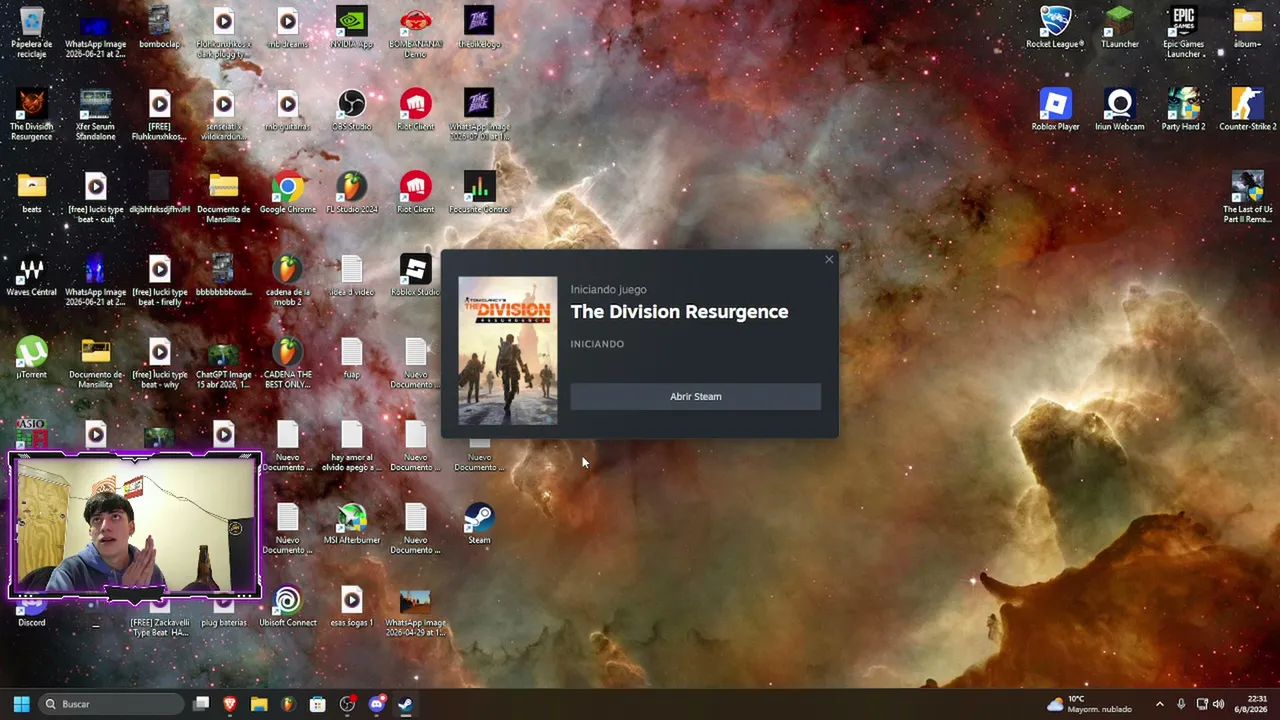
Task: Select the Rocket League desktop shortcut
Action: (x=1056, y=28)
